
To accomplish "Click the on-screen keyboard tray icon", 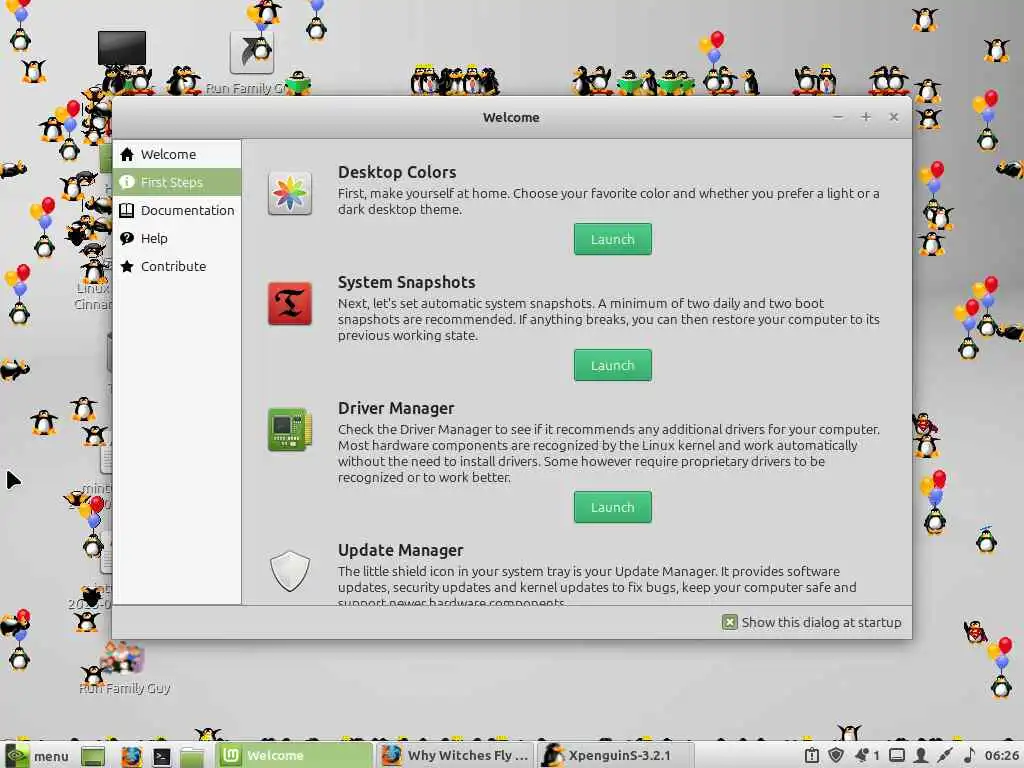I will [x=897, y=756].
